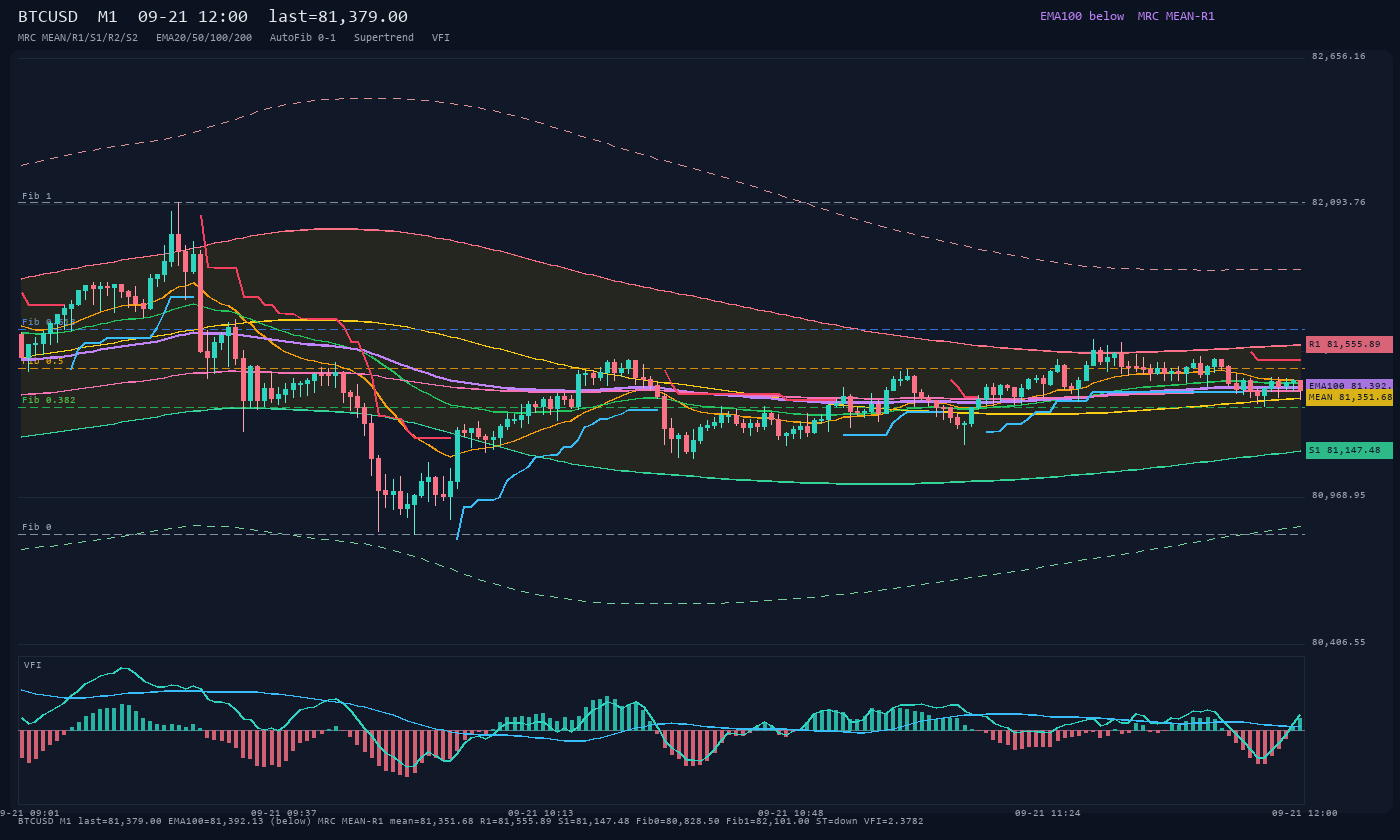The width and height of the screenshot is (1400, 840).
Task: Click the 09-21 10:13 time axis label
Action: (x=541, y=813)
